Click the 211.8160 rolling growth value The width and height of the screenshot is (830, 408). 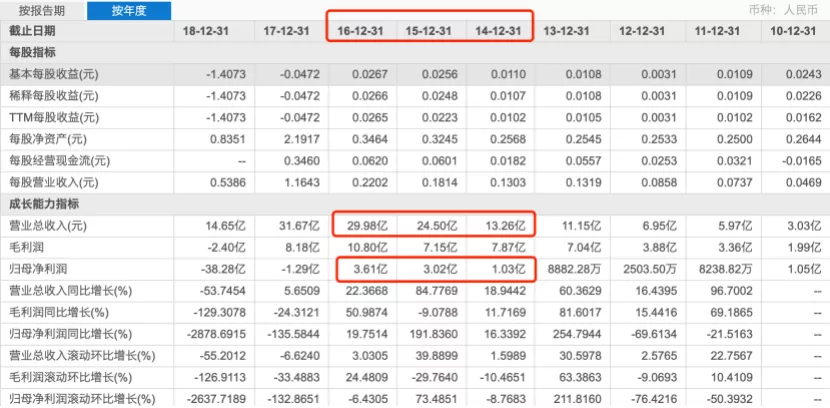coord(579,399)
